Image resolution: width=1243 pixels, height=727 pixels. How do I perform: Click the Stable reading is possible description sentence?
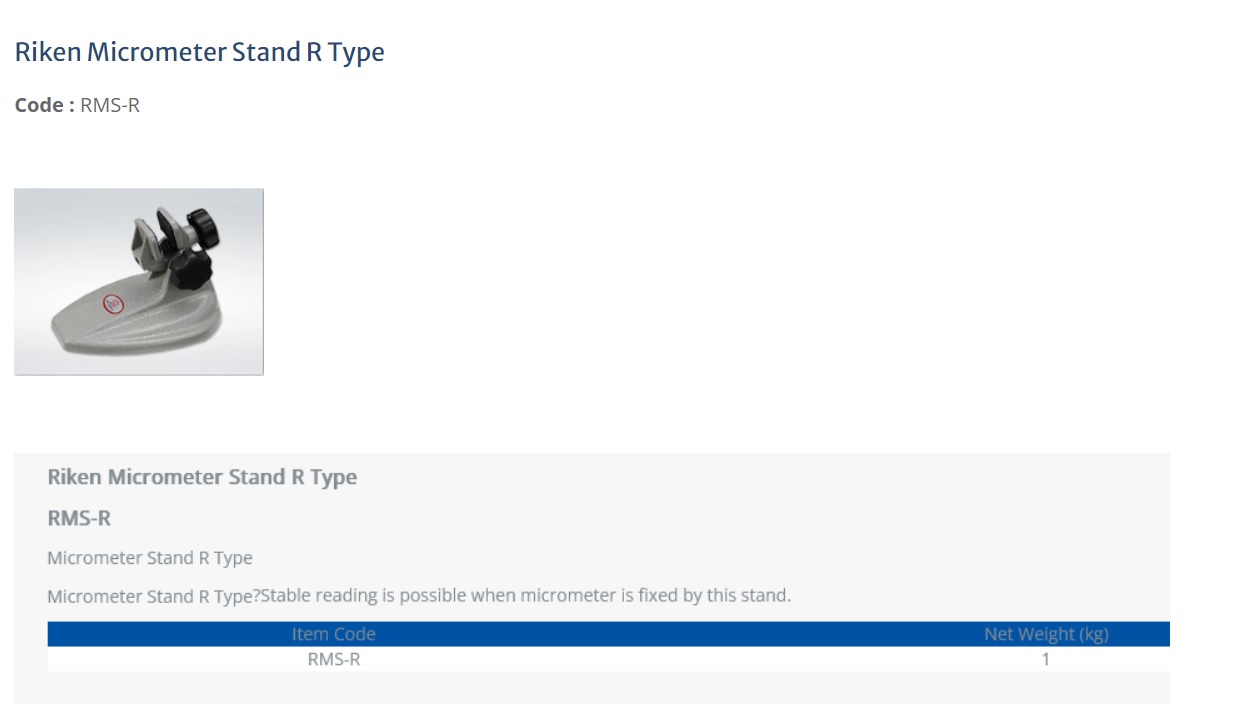coord(525,596)
